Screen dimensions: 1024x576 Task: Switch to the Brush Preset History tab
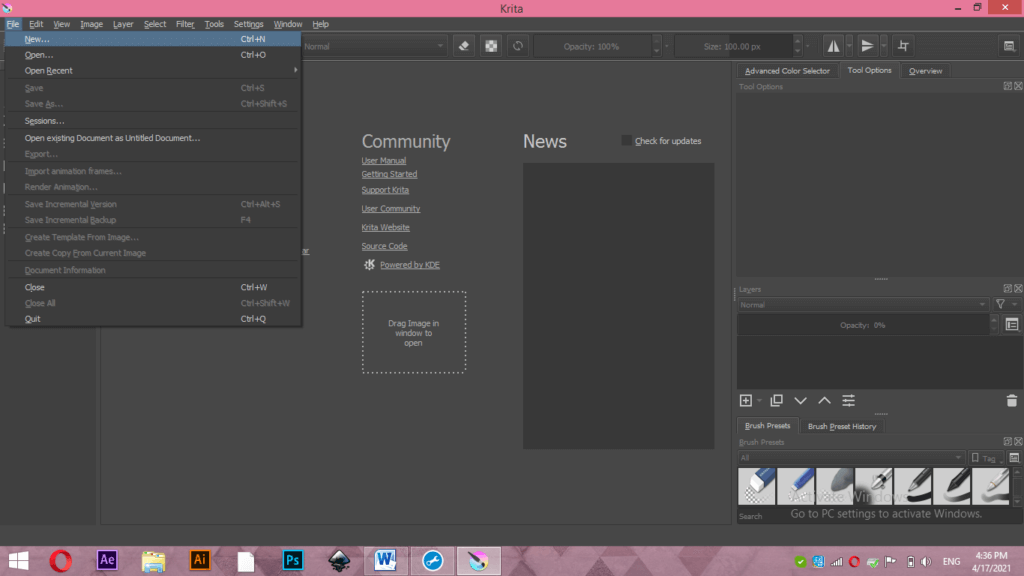pos(842,425)
